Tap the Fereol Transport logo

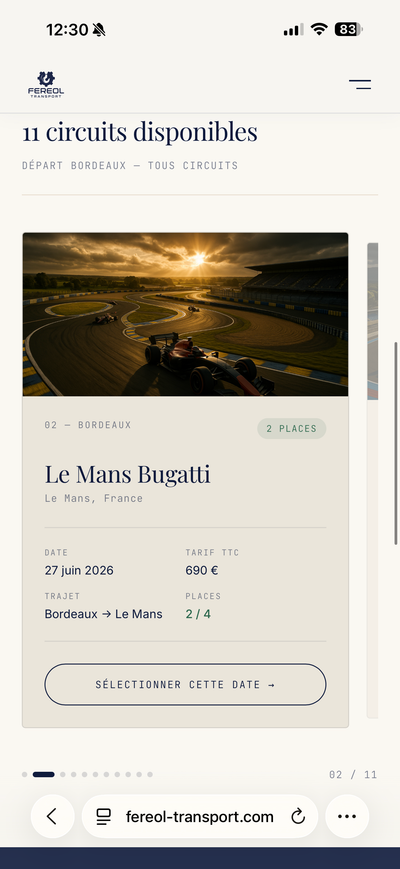coord(46,85)
